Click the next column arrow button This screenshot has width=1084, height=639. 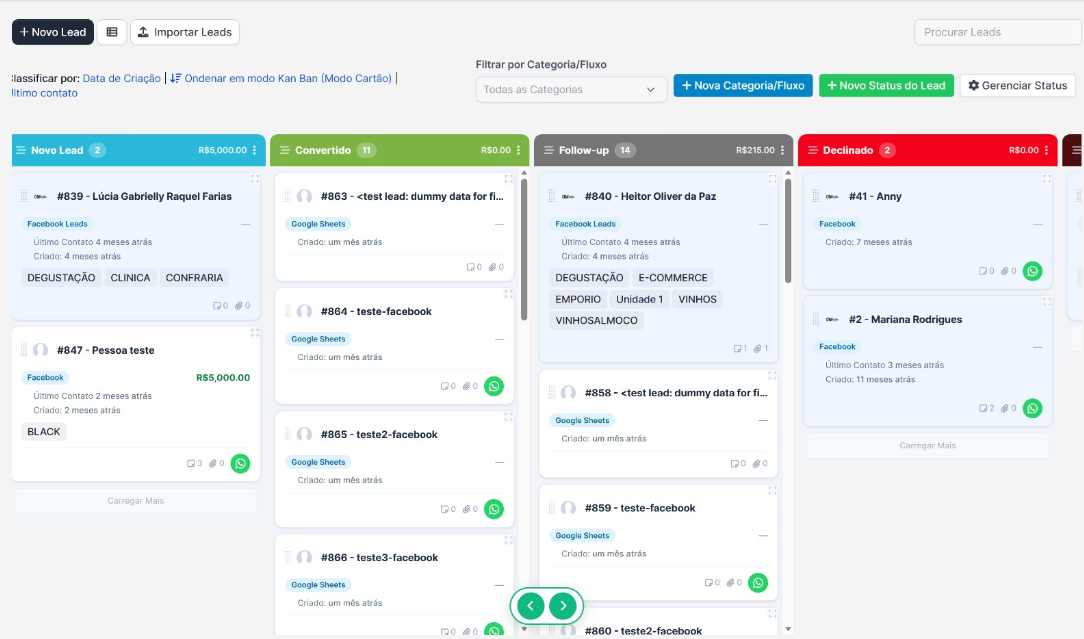tap(563, 606)
